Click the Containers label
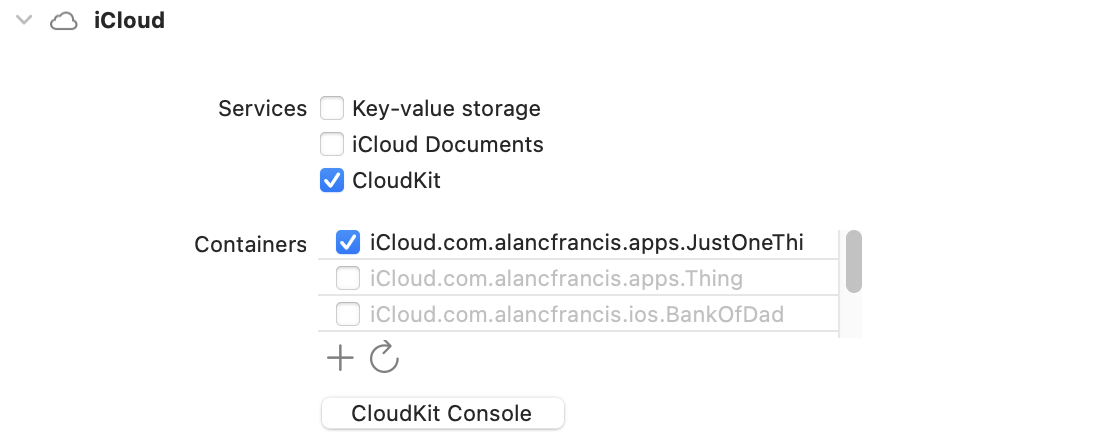 [x=251, y=244]
